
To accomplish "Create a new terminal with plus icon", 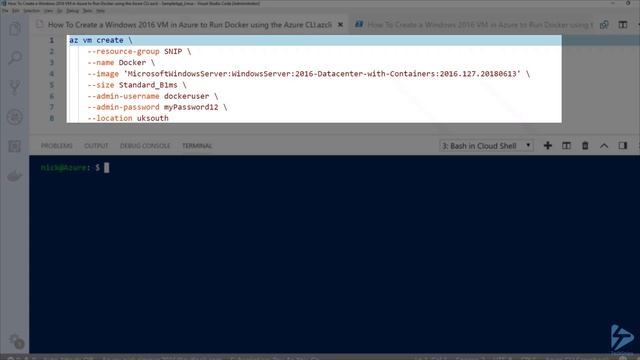I will (548, 146).
